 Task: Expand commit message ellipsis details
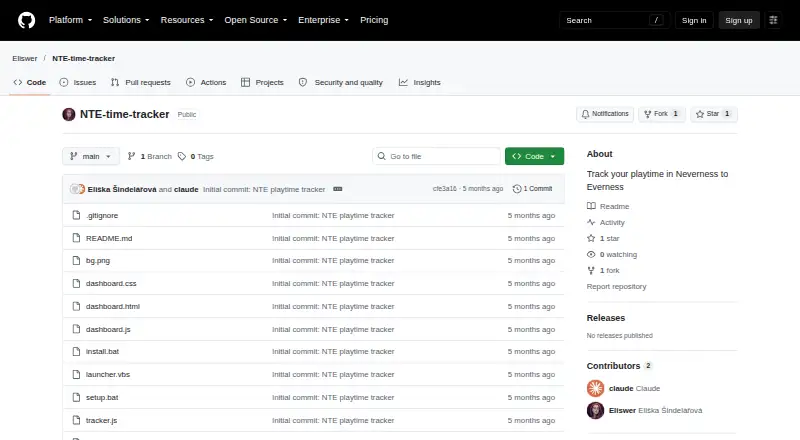click(338, 189)
